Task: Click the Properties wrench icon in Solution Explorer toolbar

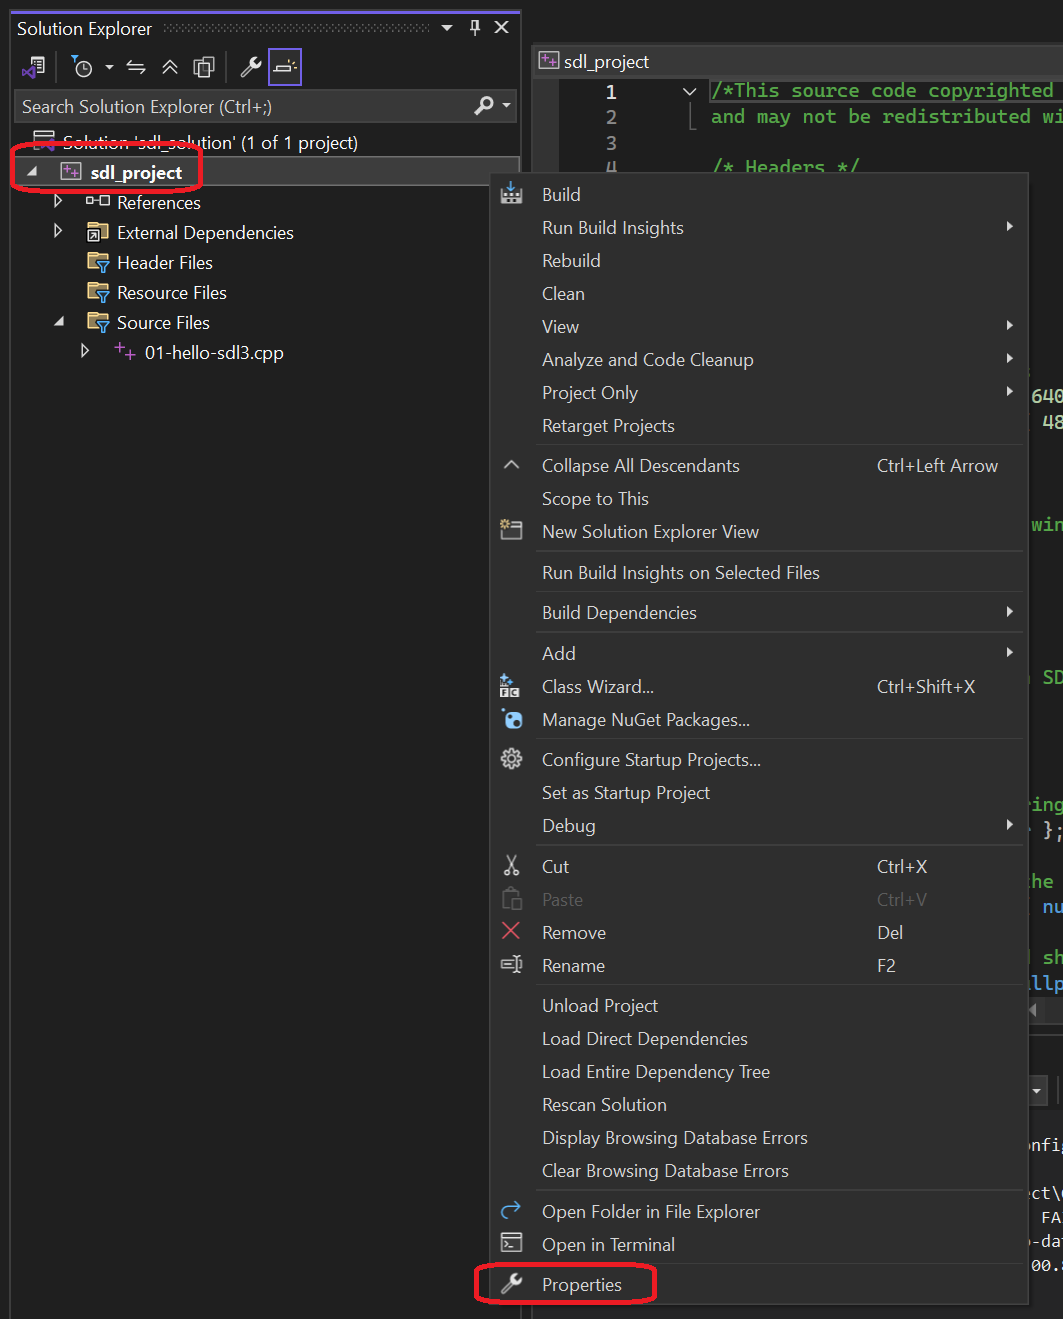Action: (251, 67)
